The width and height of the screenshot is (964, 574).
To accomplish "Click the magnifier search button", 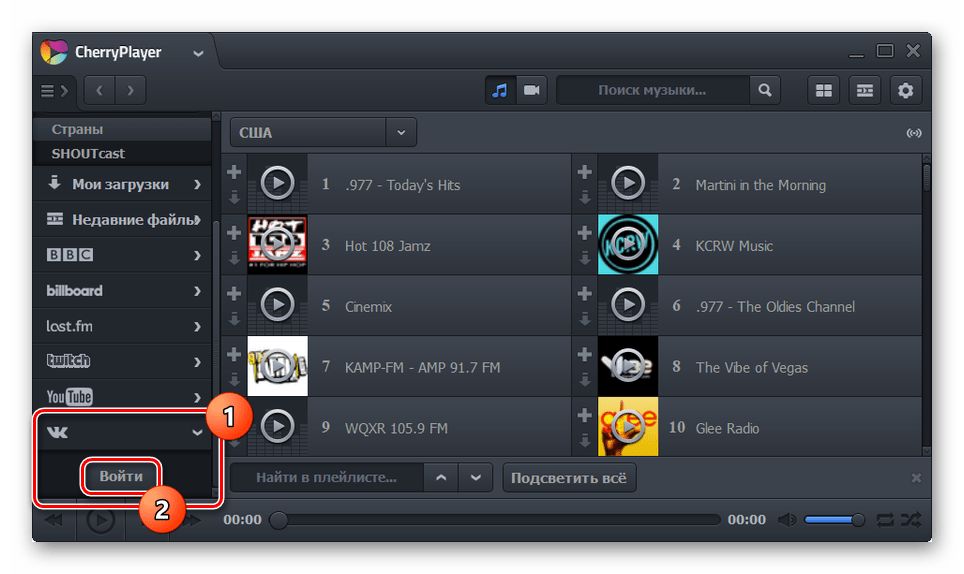I will point(765,90).
